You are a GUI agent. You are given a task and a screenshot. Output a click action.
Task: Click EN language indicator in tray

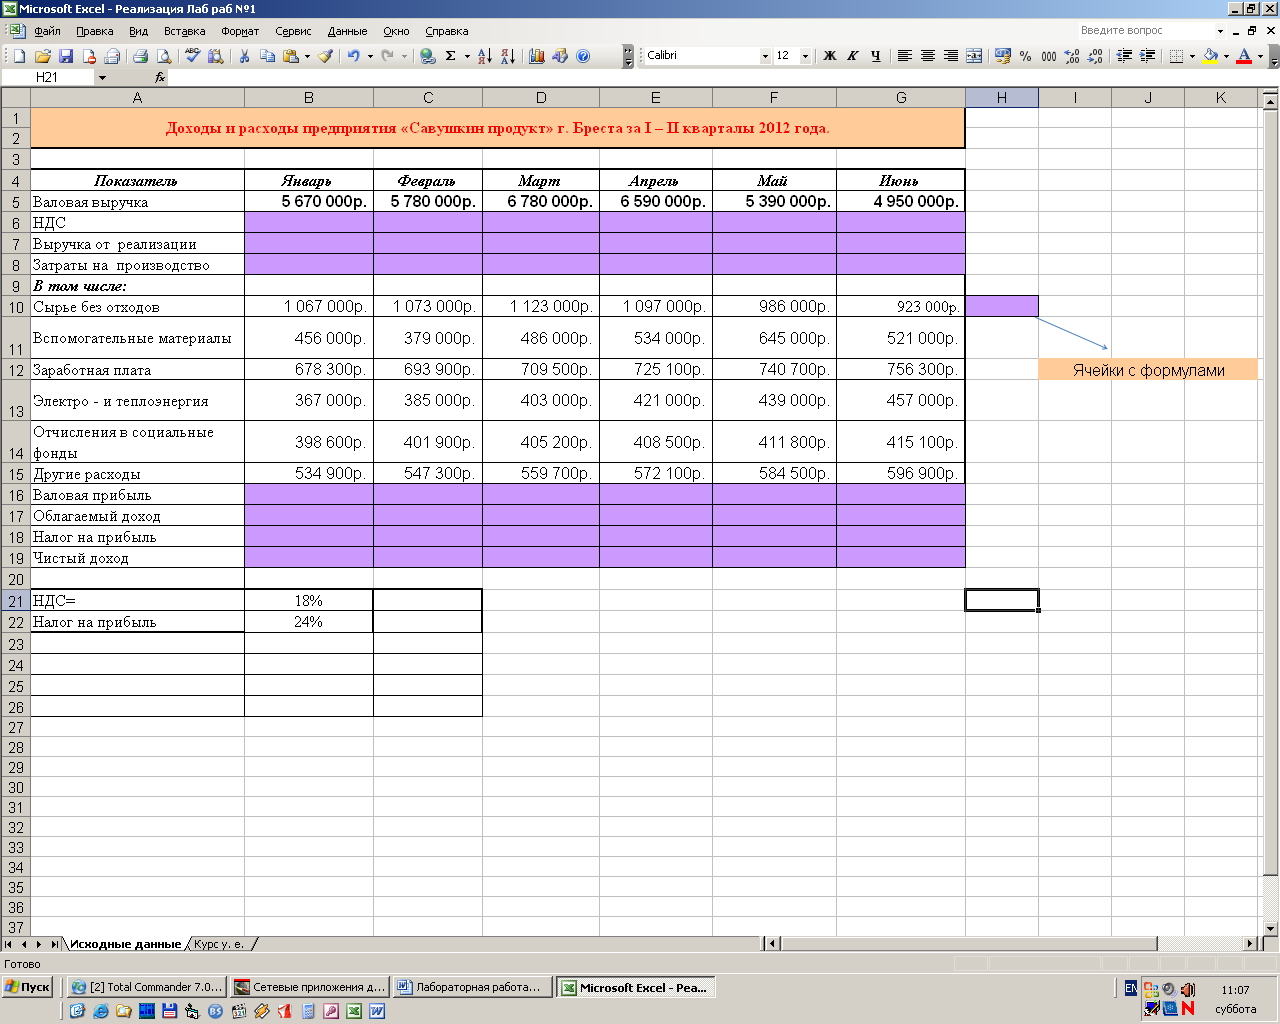point(1130,988)
